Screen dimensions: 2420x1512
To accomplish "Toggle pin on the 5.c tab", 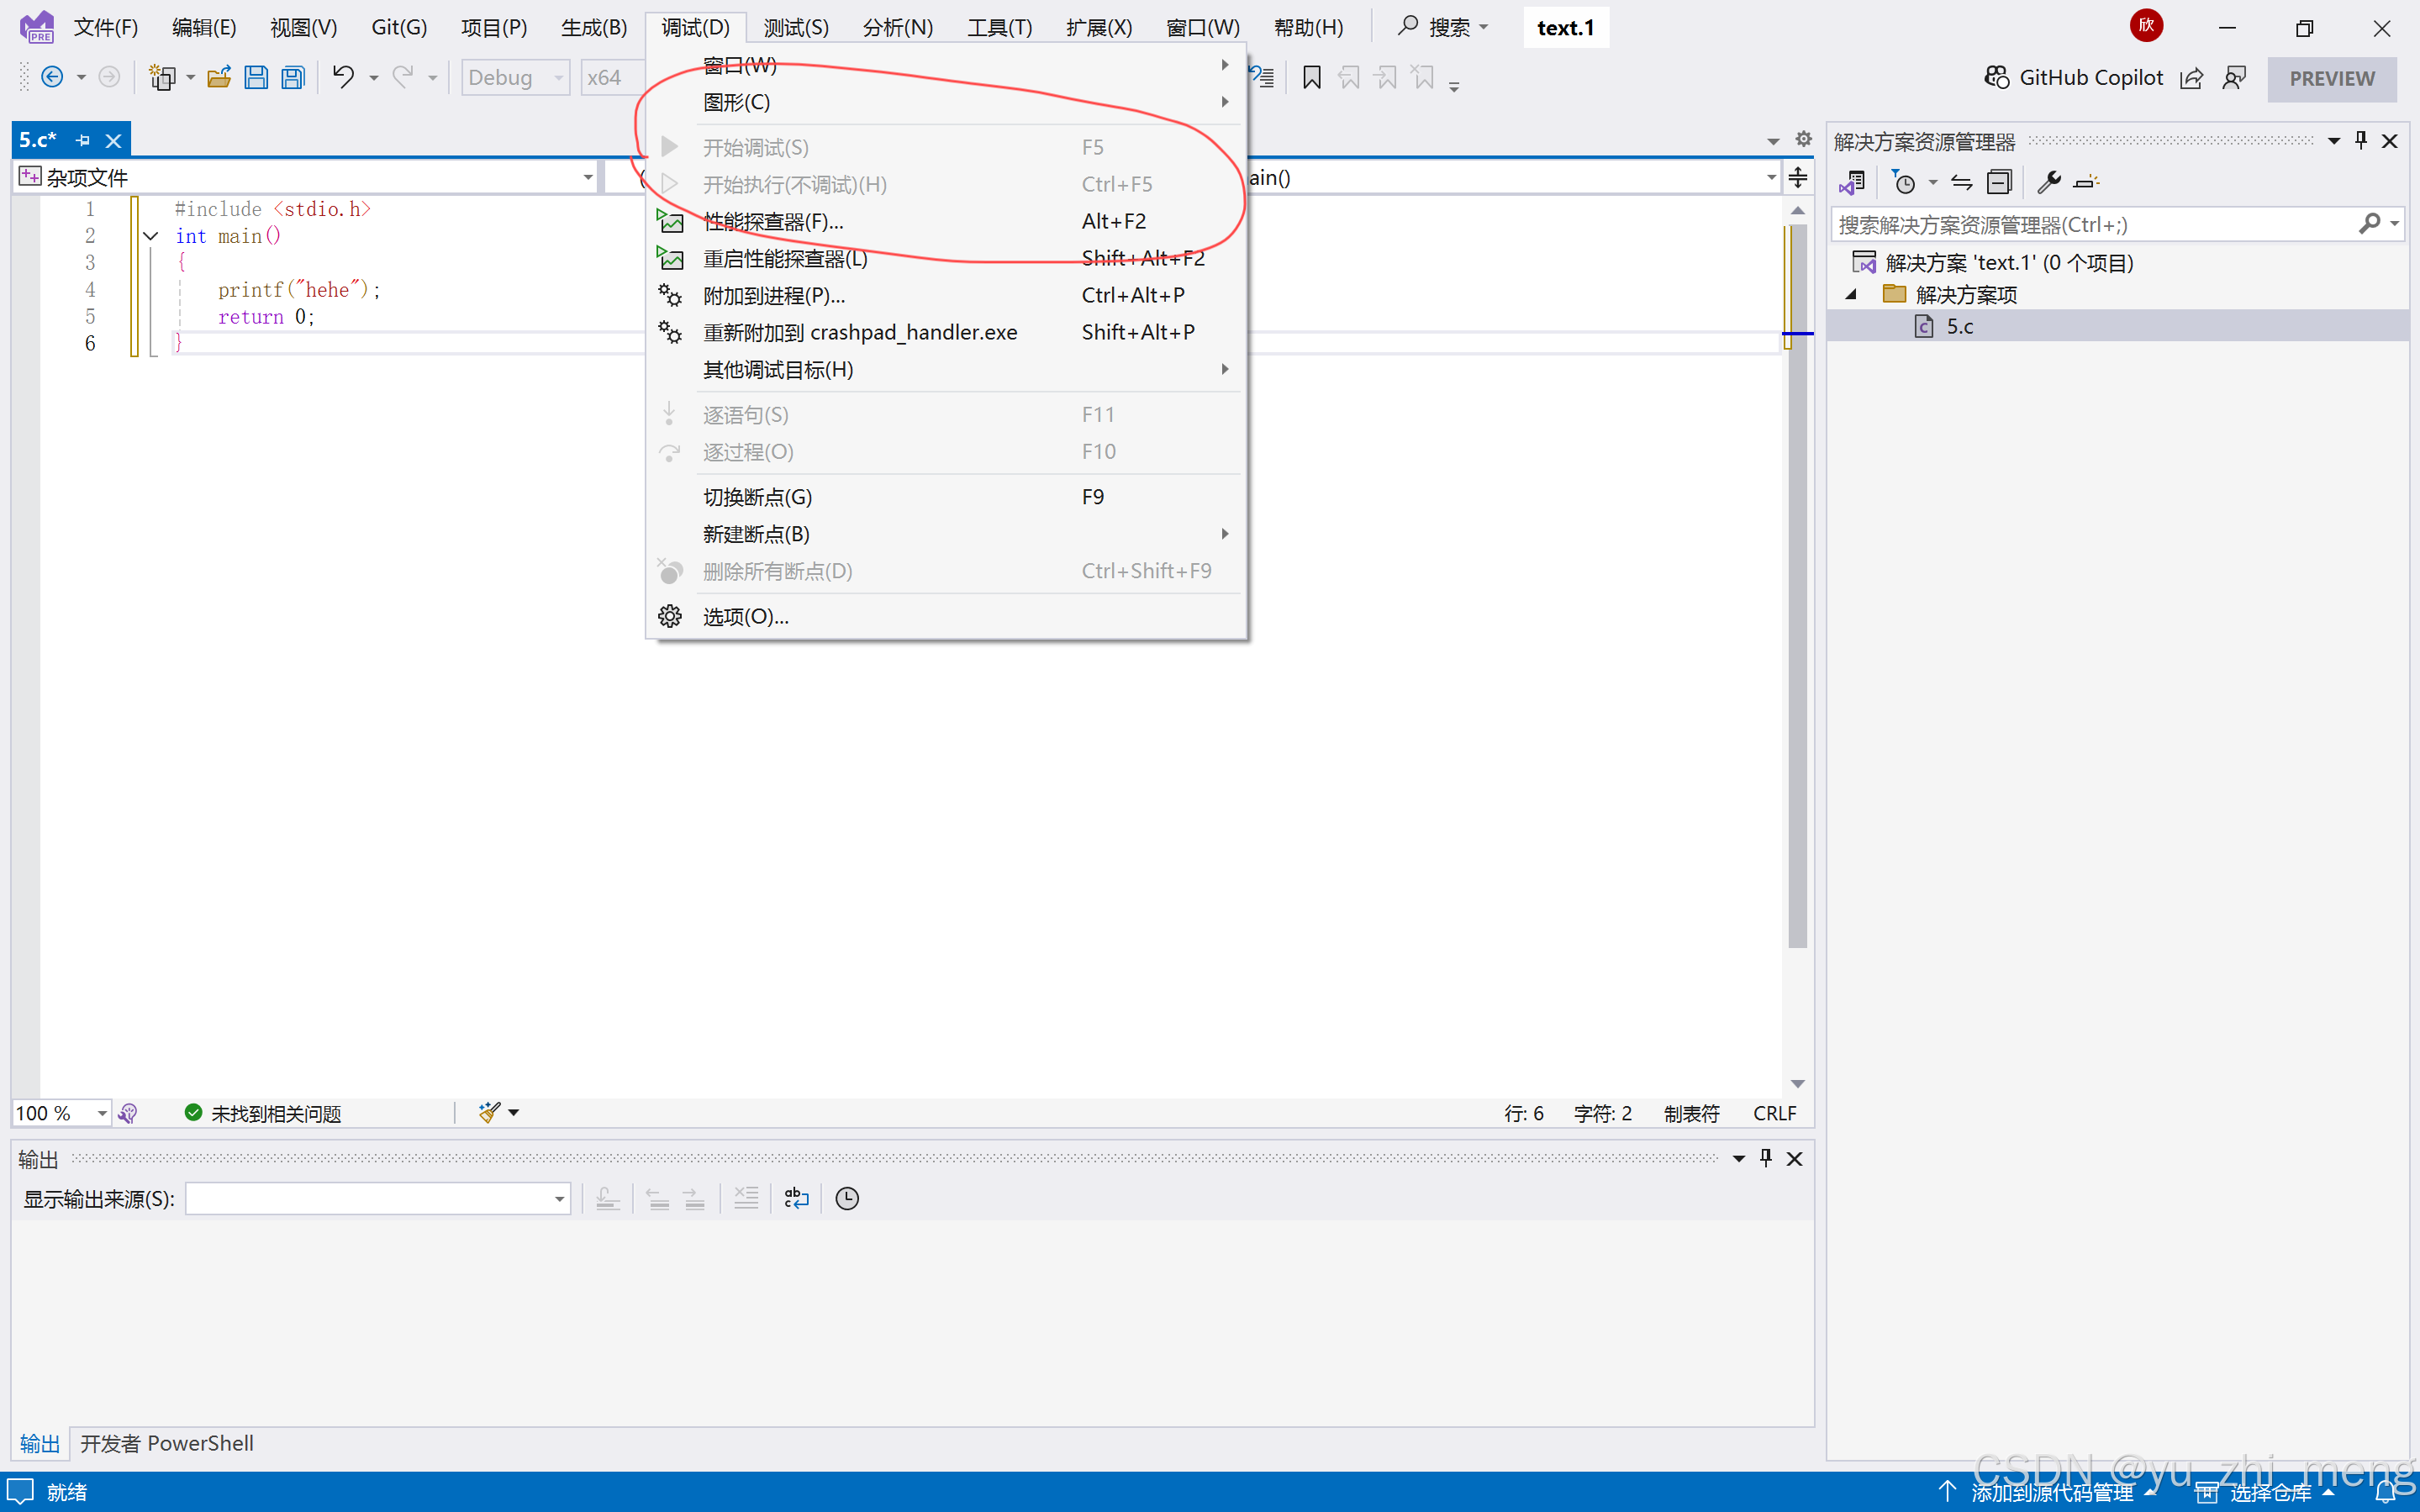I will click(x=83, y=140).
